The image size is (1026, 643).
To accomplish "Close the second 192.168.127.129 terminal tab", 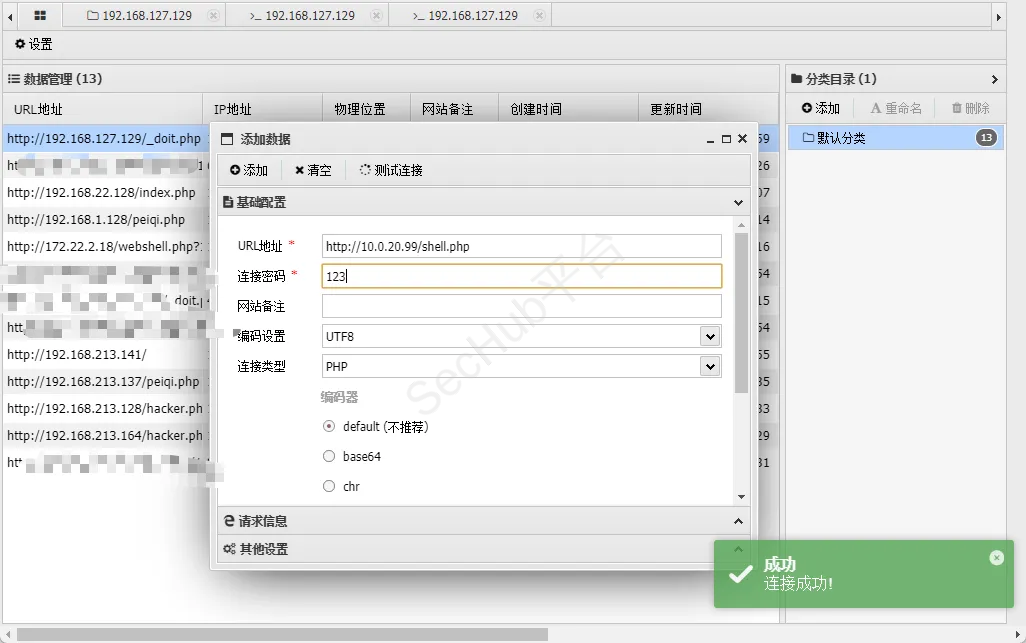I will point(376,15).
